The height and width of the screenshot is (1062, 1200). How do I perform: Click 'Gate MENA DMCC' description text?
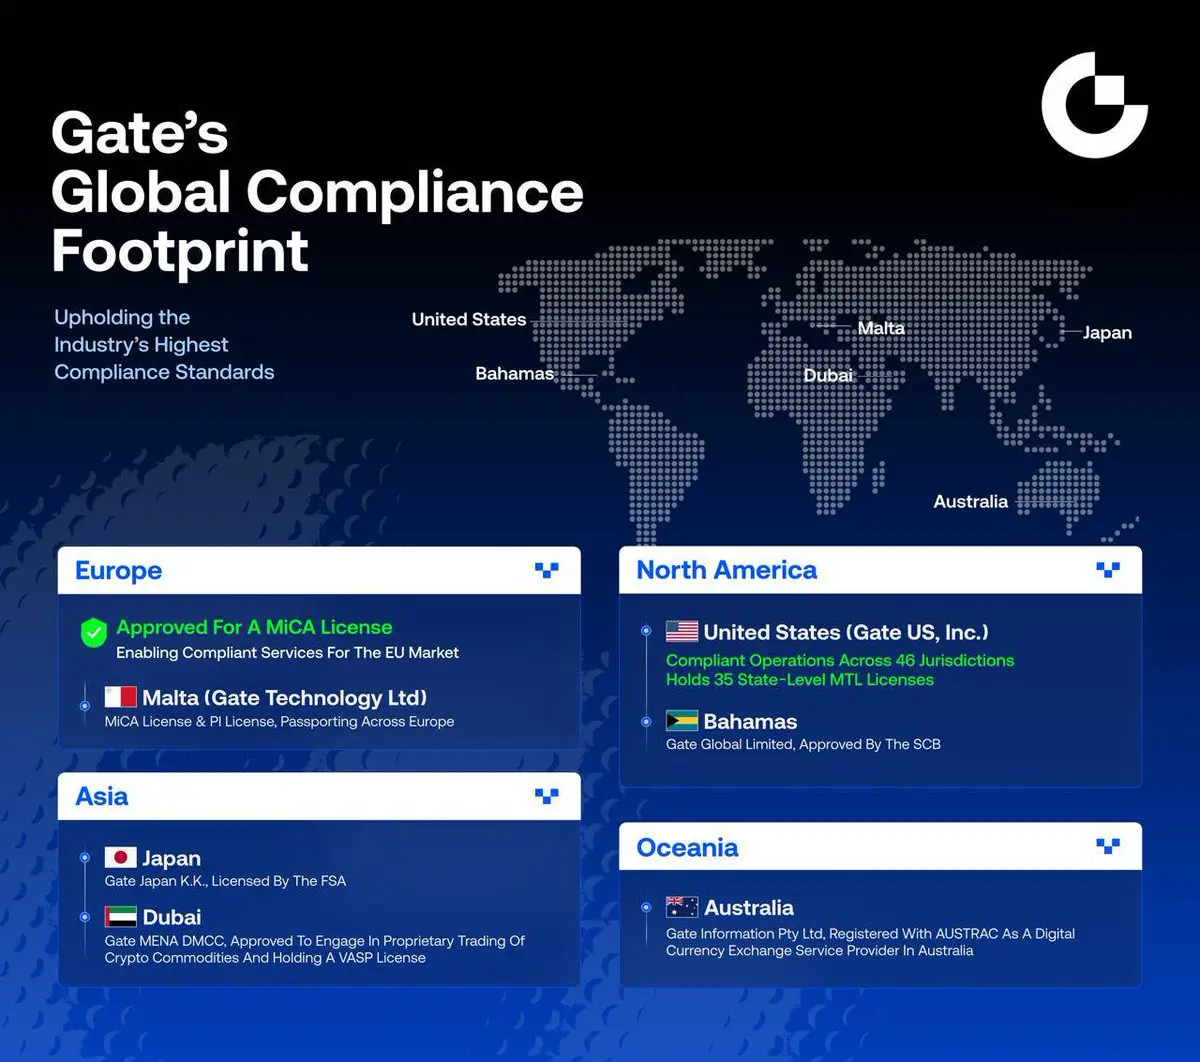click(x=315, y=949)
